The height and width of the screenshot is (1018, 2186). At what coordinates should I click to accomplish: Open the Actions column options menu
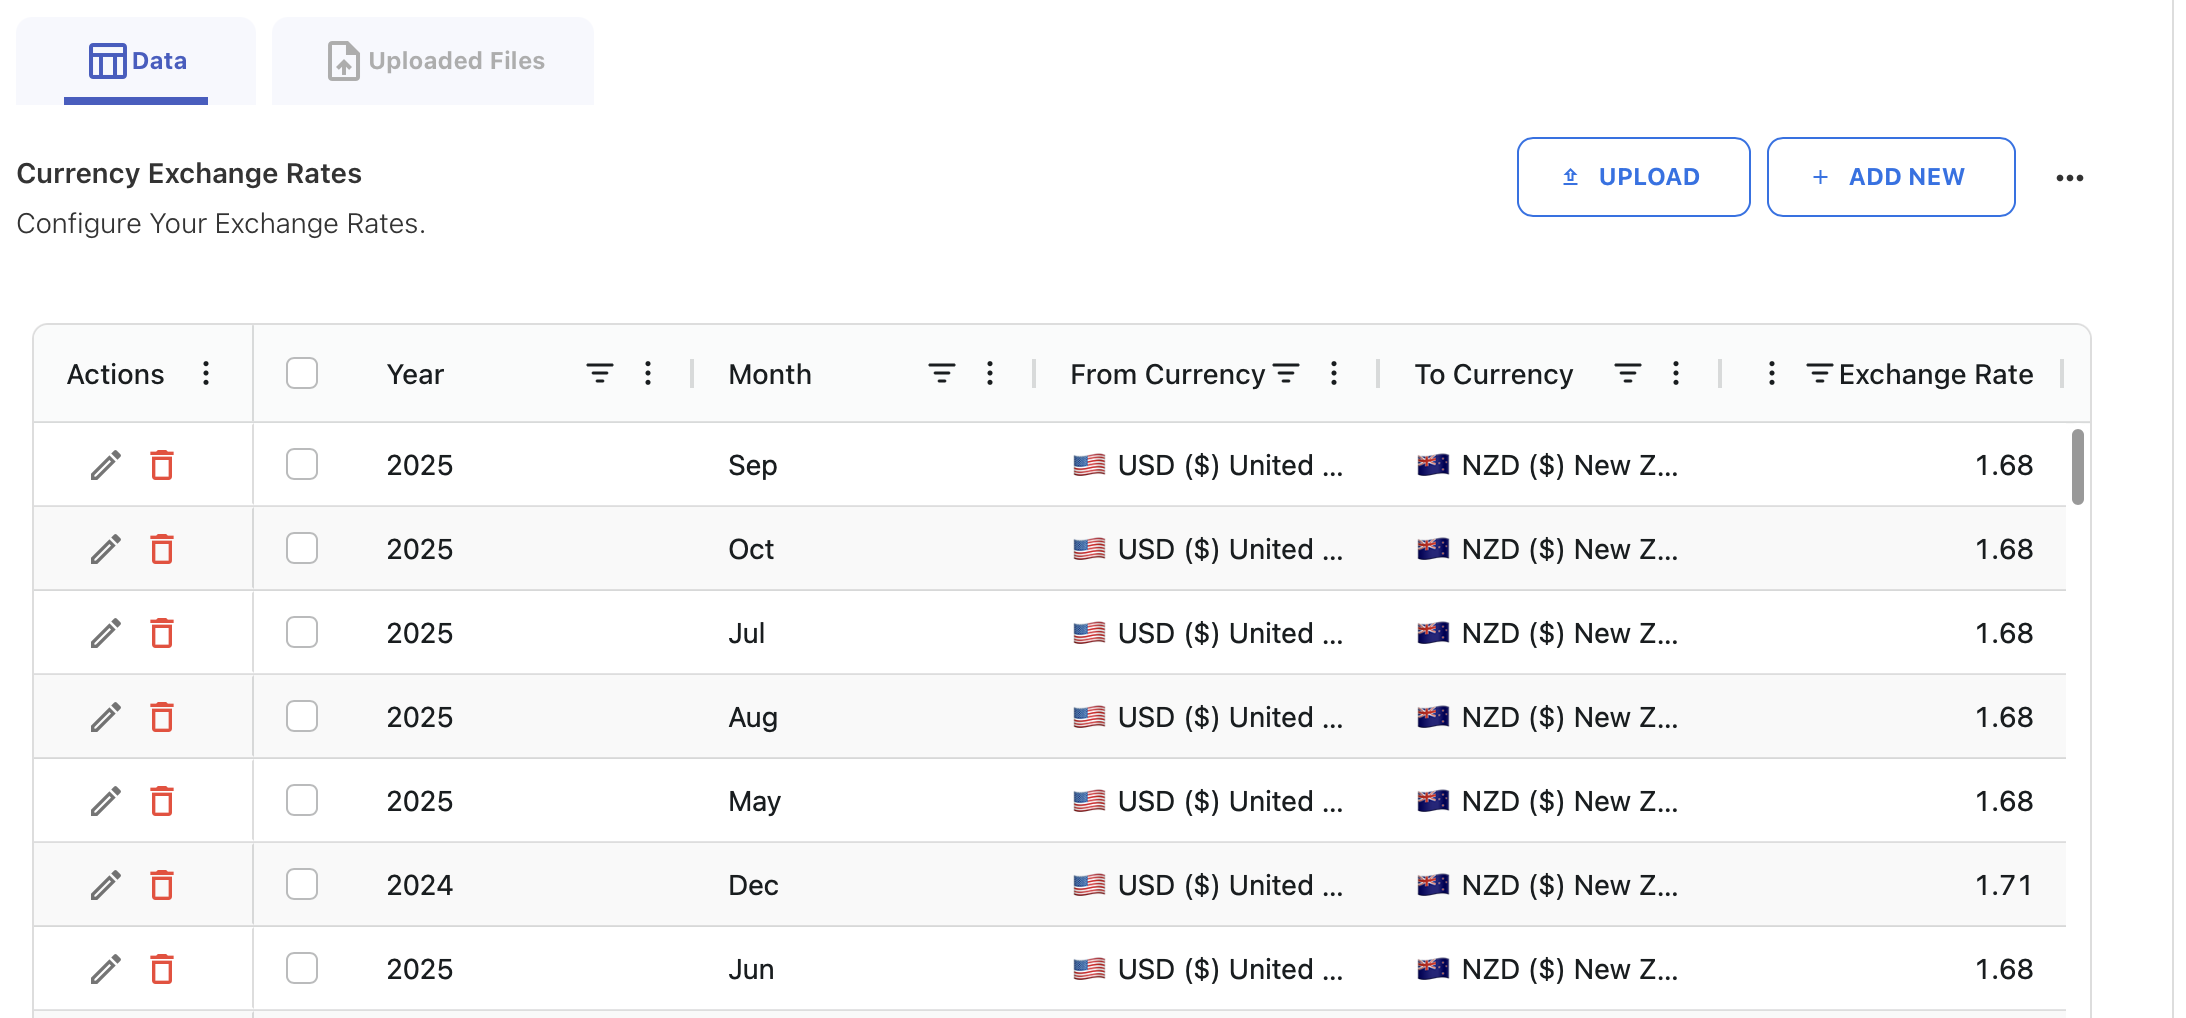click(x=206, y=373)
